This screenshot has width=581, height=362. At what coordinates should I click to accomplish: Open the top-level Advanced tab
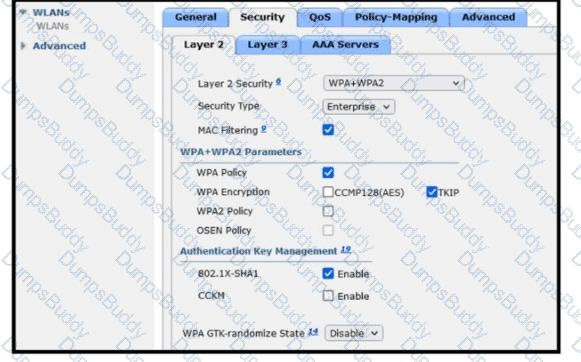click(488, 17)
